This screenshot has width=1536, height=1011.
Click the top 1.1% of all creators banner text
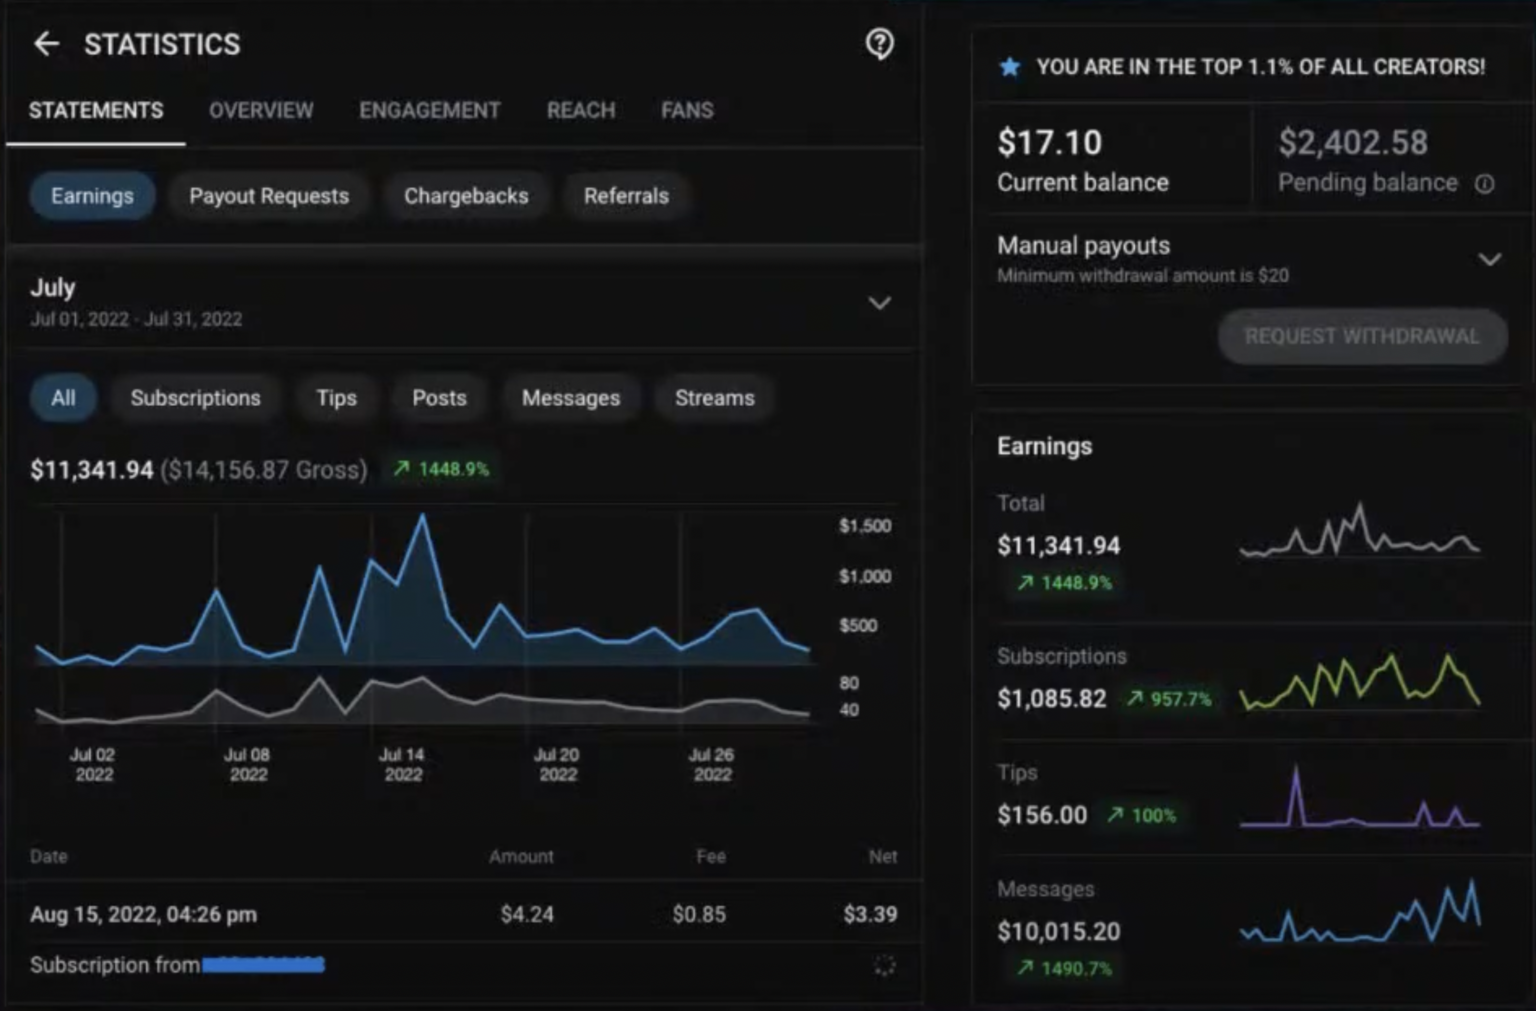tap(1260, 67)
